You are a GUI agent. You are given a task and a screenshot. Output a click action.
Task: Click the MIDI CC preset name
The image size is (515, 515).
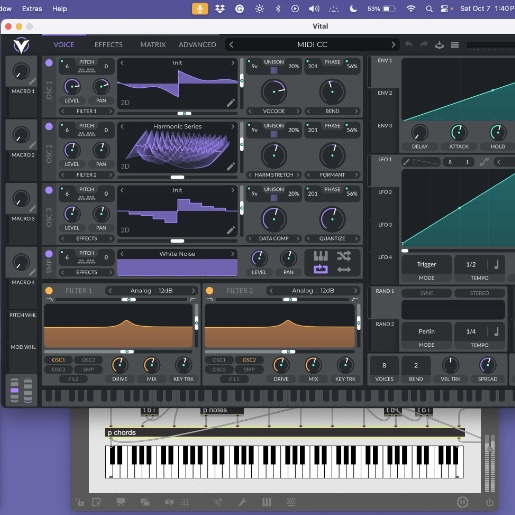point(312,45)
